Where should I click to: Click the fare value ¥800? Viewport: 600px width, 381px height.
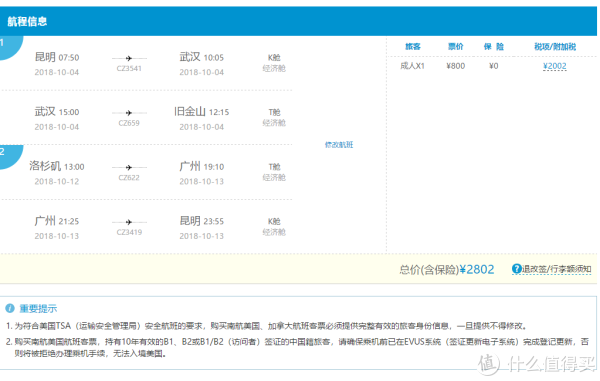[x=455, y=66]
